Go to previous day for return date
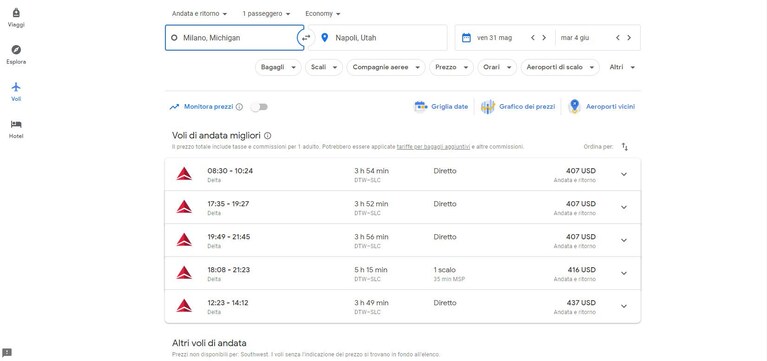 [618, 38]
